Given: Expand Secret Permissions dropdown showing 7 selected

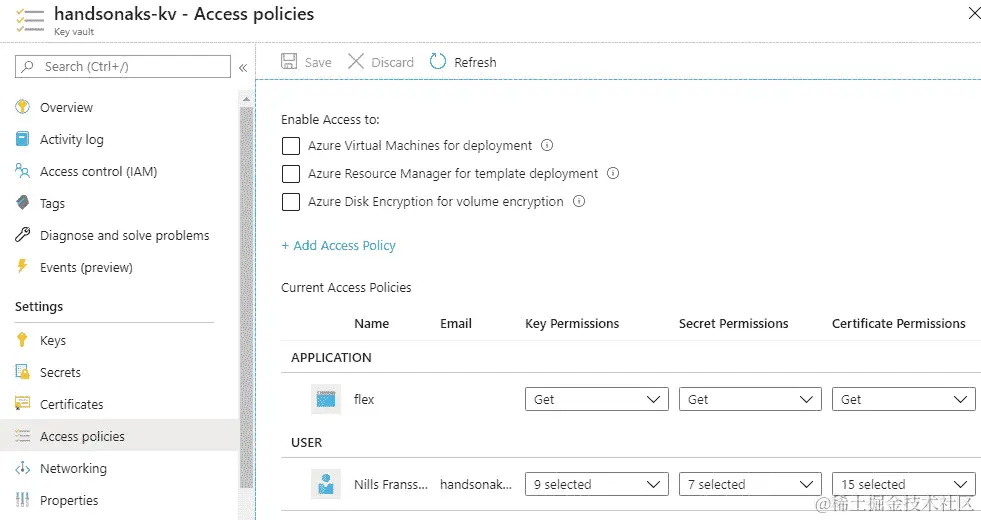Looking at the screenshot, I should (x=750, y=484).
